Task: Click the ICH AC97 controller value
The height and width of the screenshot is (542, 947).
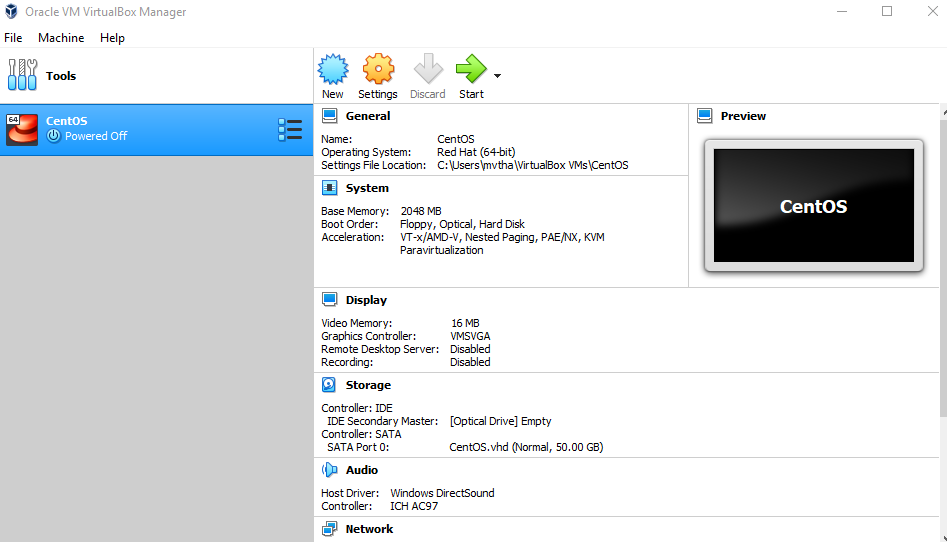Action: coord(414,506)
